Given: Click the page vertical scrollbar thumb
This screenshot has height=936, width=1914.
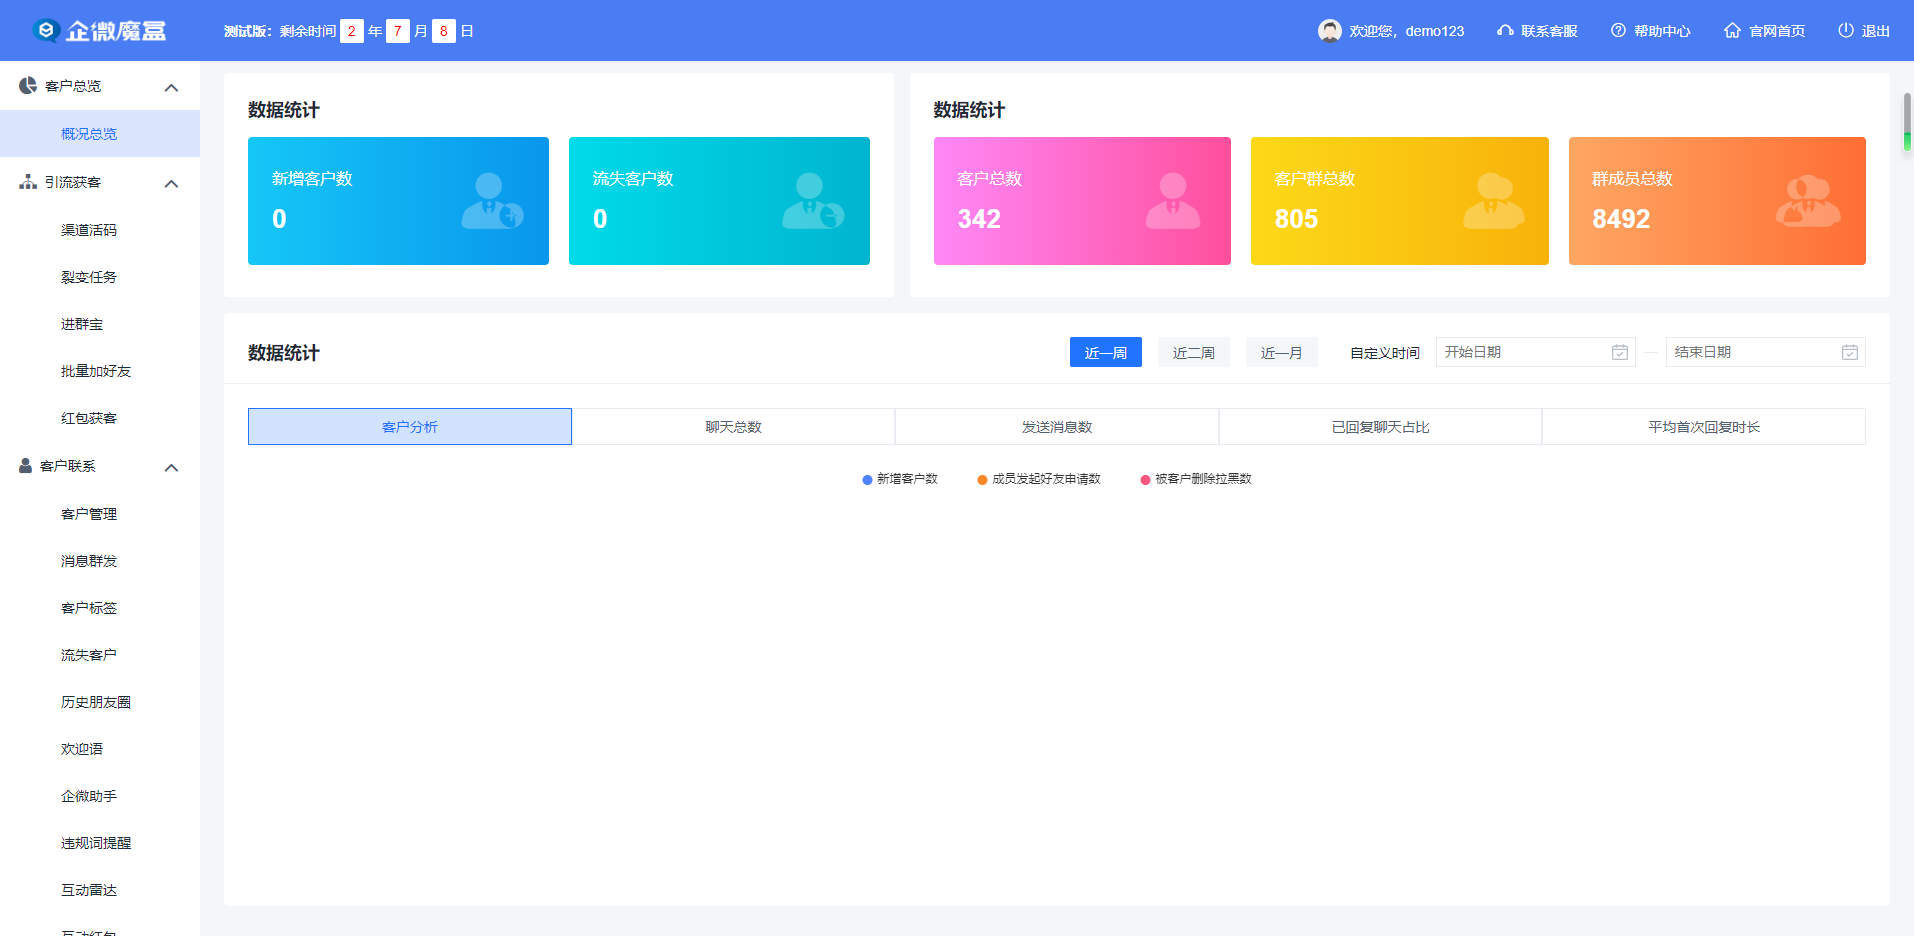Looking at the screenshot, I should pos(1907,122).
